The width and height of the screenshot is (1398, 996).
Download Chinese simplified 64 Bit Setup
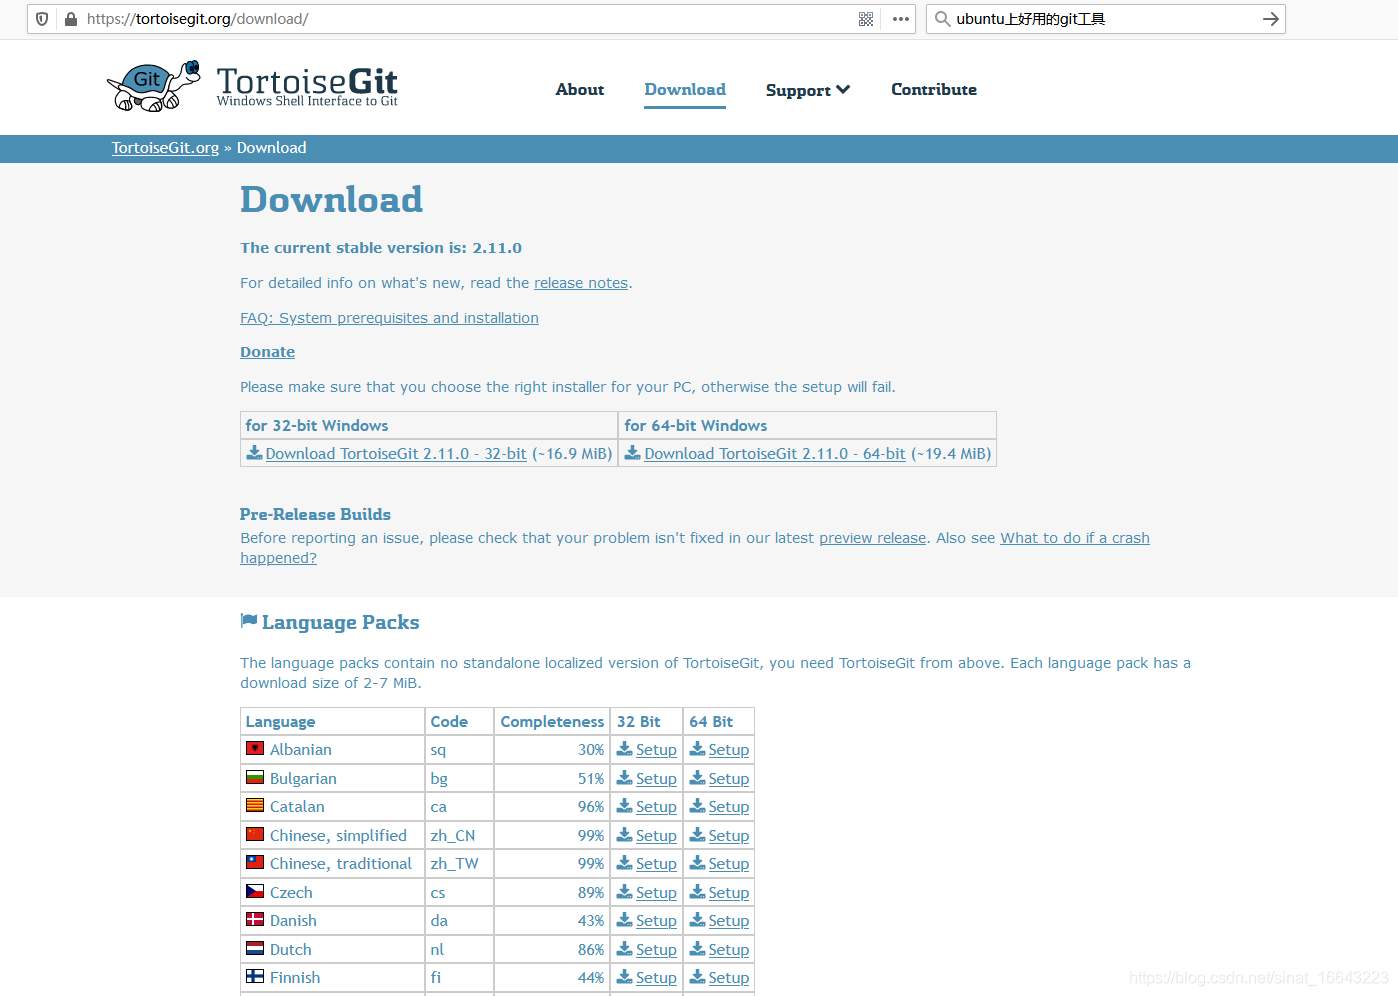(x=729, y=836)
